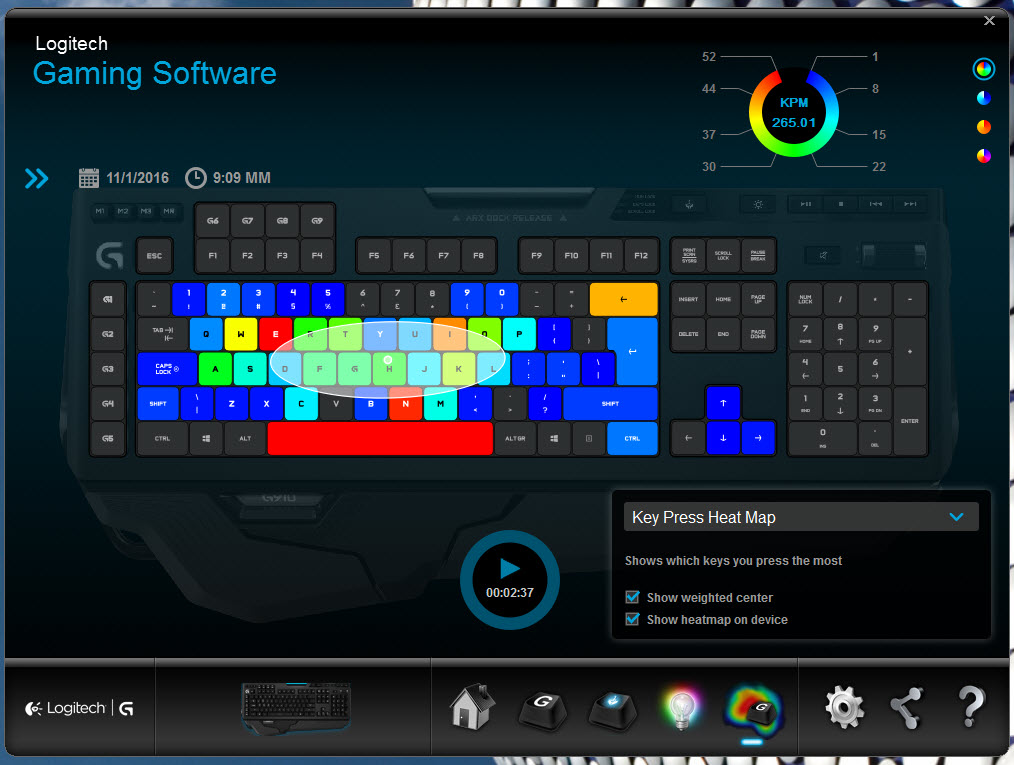Open the Customize G-keys icon
This screenshot has width=1014, height=765.
click(543, 709)
